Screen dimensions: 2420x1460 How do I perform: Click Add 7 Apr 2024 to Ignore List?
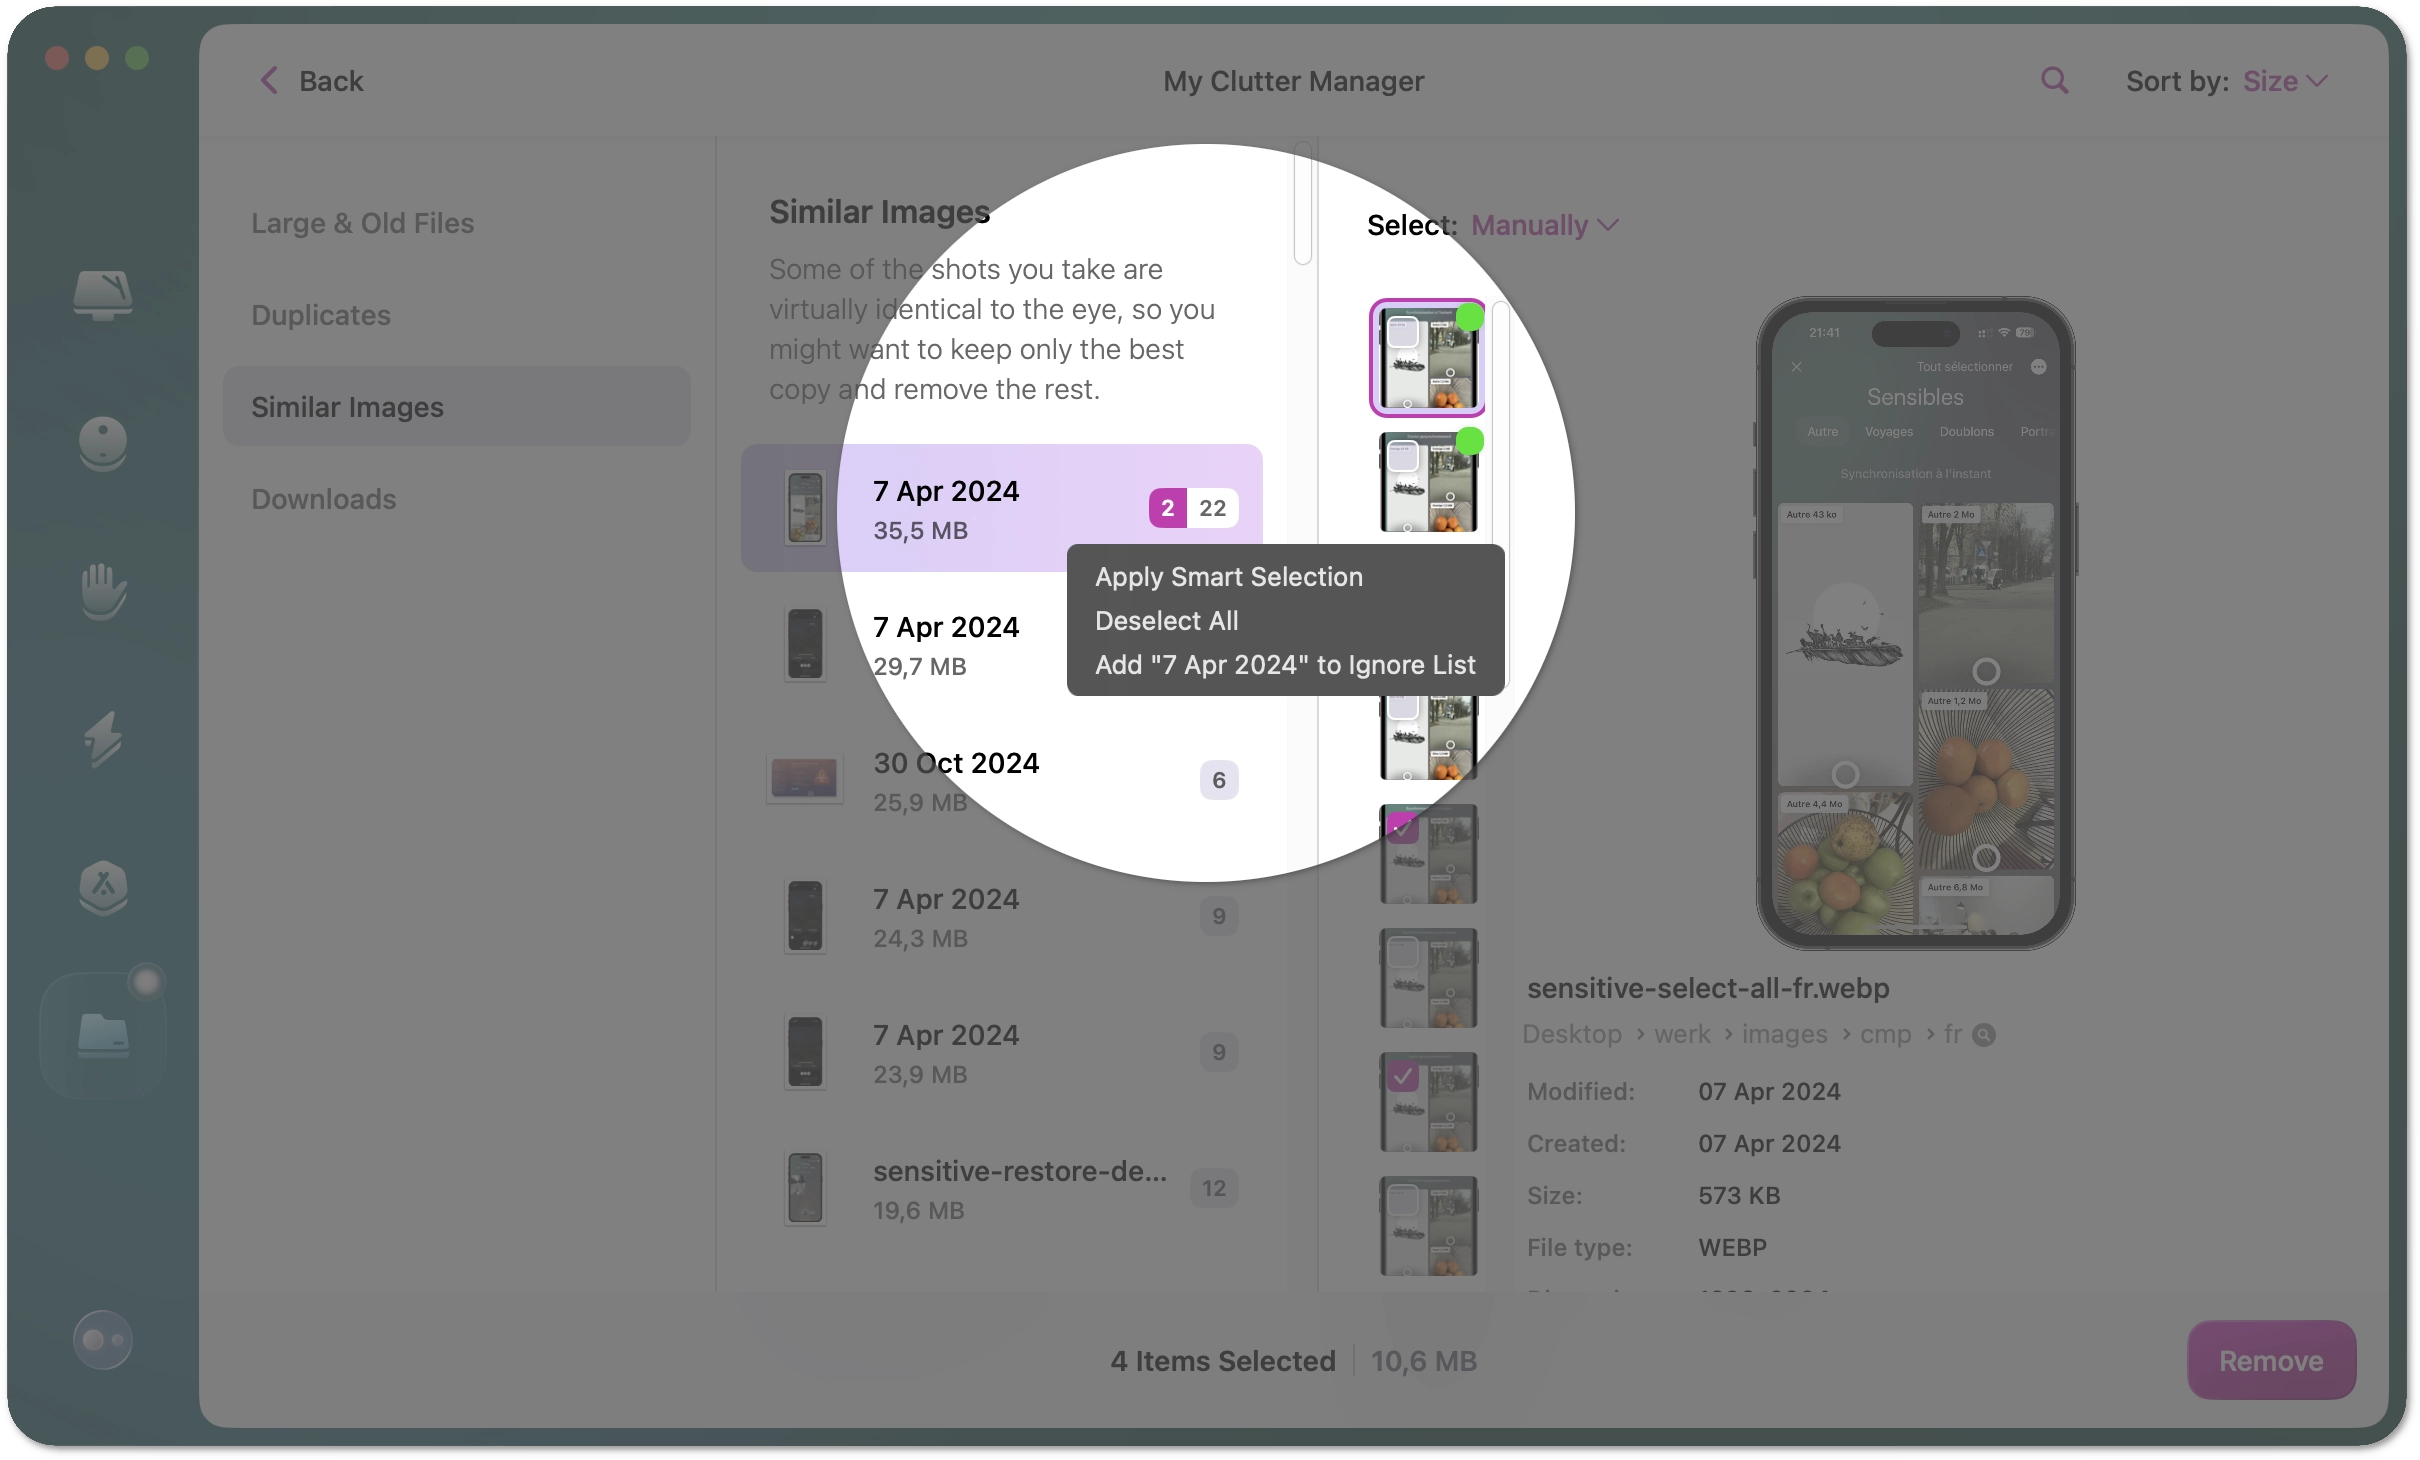[x=1284, y=663]
